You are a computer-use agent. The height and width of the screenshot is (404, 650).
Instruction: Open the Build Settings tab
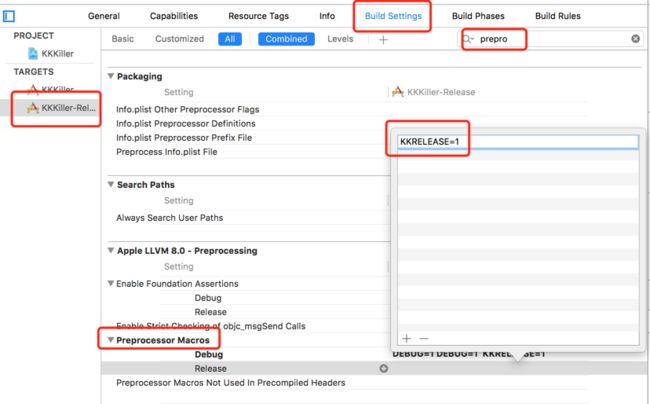[393, 16]
